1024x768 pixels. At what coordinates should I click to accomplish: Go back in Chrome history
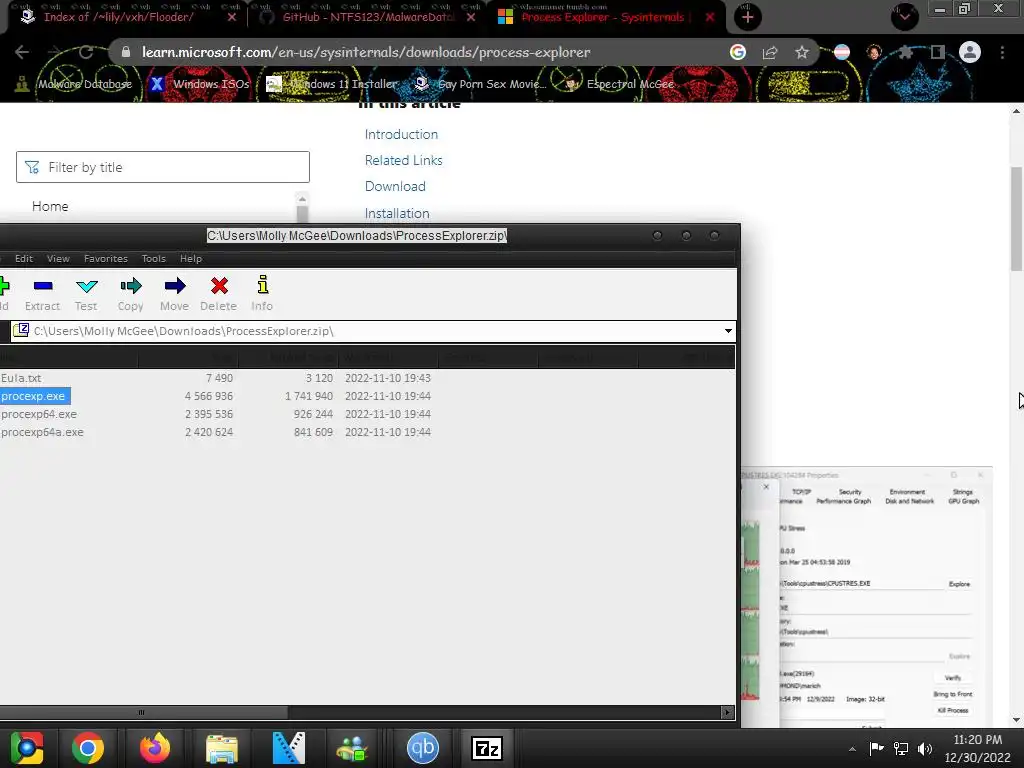pyautogui.click(x=22, y=52)
